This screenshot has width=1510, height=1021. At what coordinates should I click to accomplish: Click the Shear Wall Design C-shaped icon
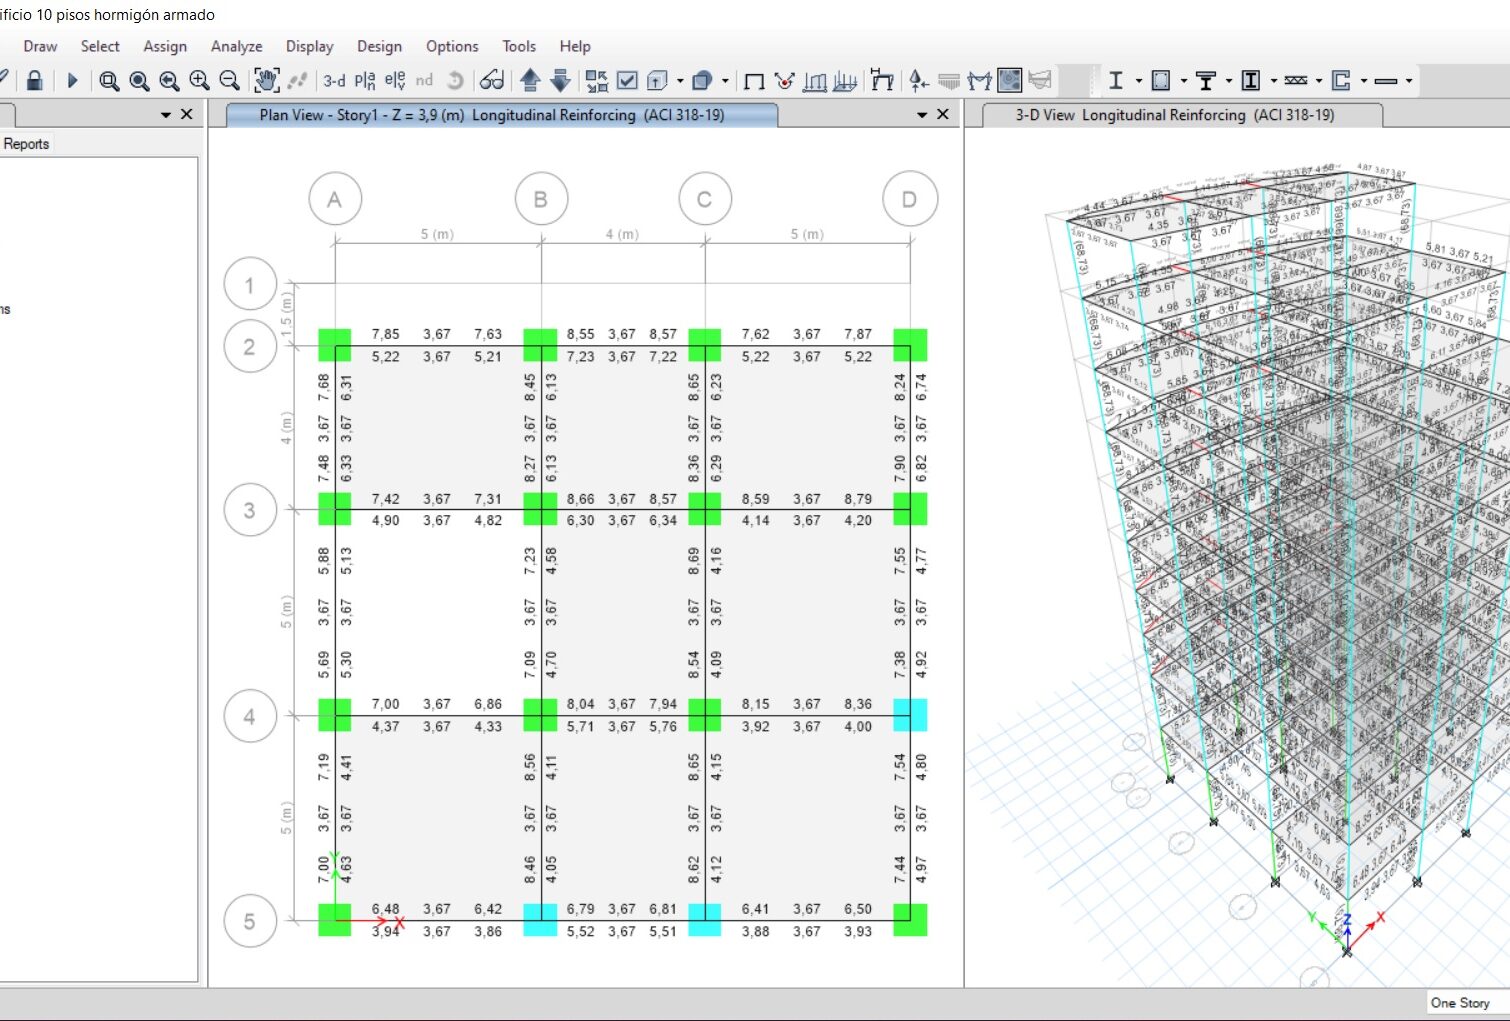click(x=1341, y=80)
